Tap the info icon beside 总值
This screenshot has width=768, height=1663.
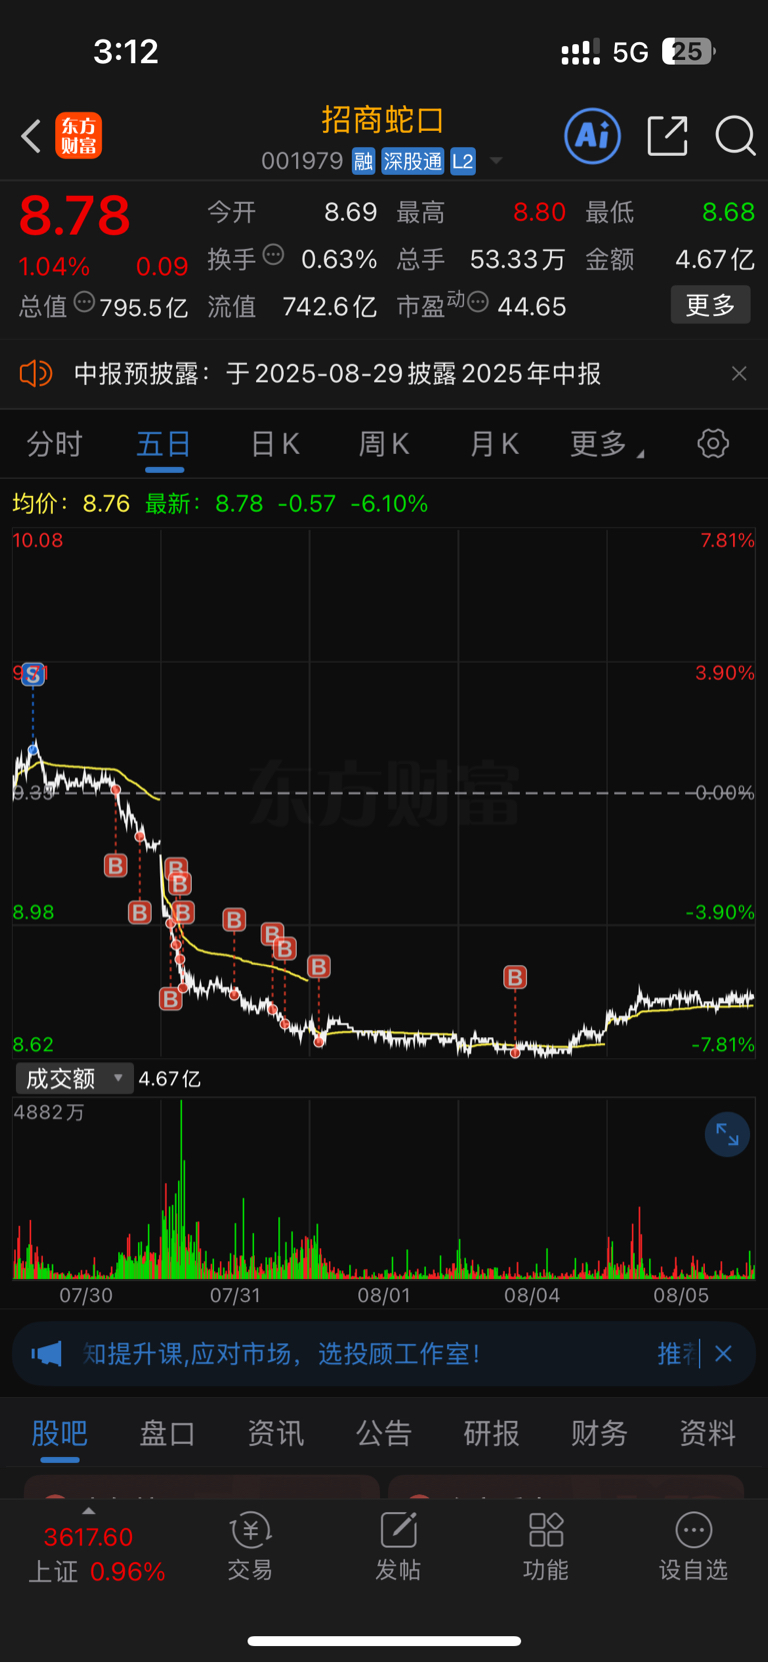84,302
